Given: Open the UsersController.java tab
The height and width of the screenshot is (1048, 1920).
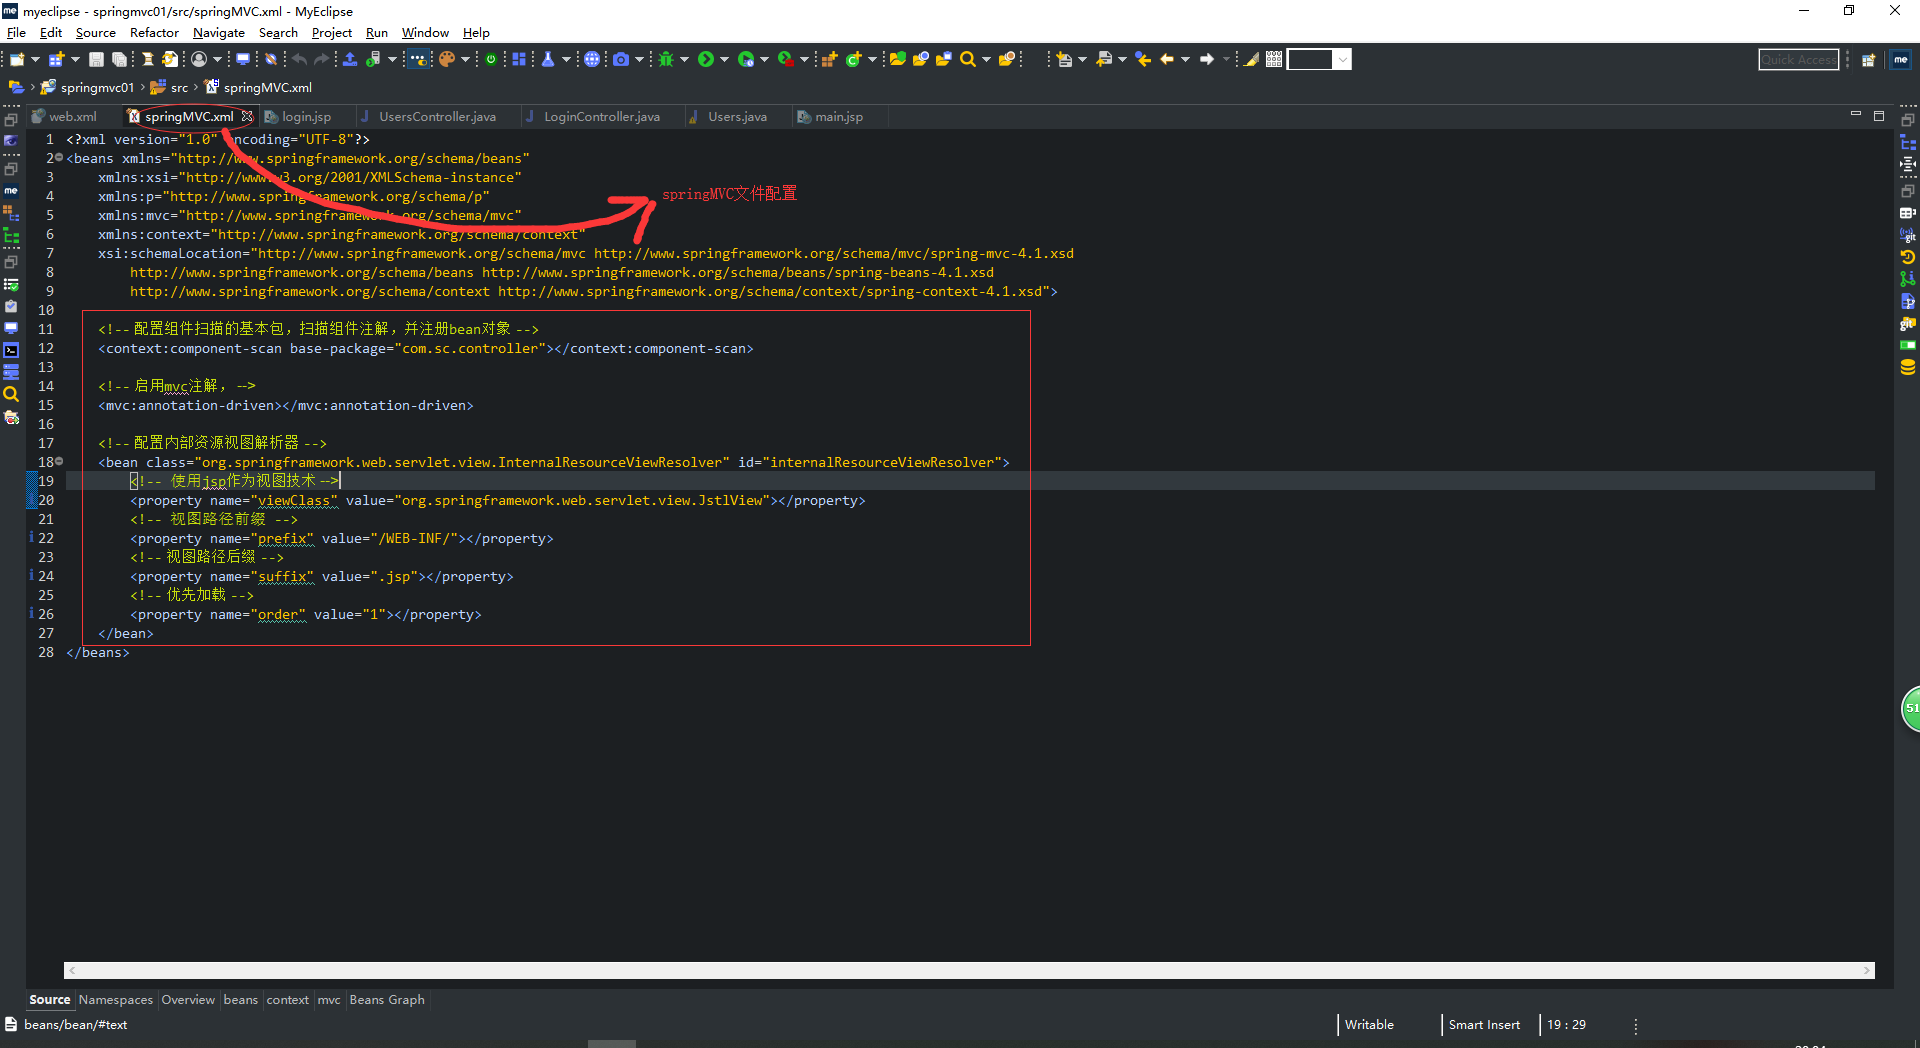Looking at the screenshot, I should (x=437, y=117).
